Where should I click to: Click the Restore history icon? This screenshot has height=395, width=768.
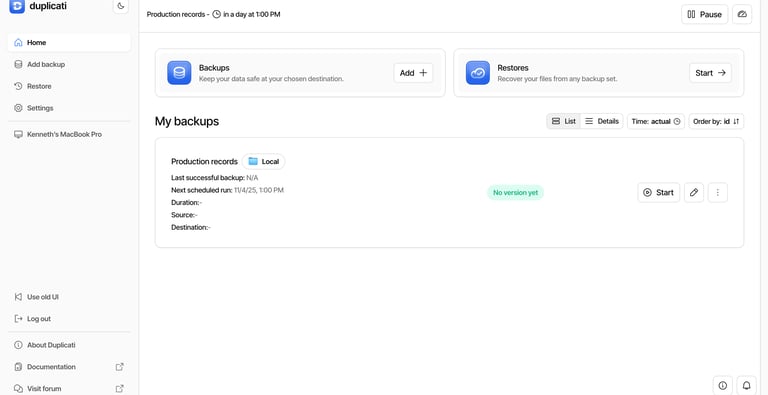(18, 86)
